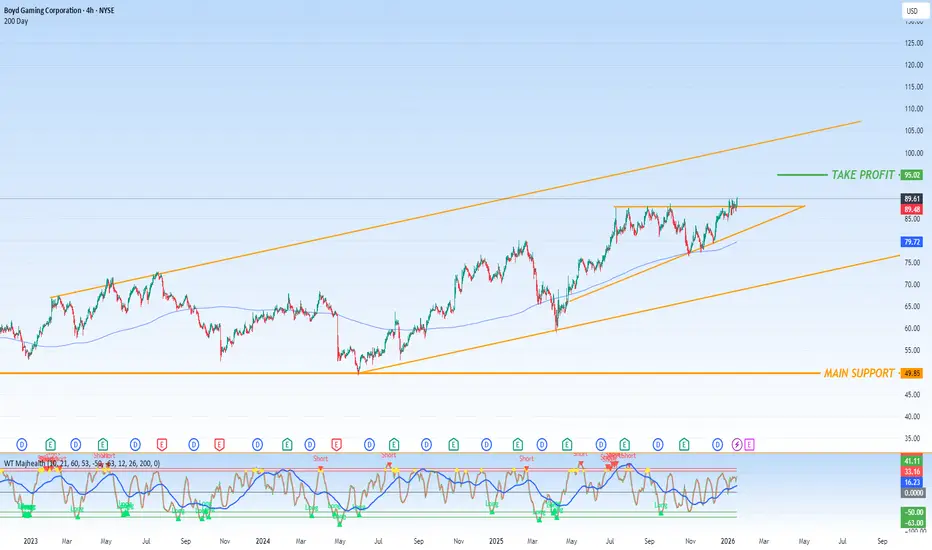Click the 2026 label on time axis

728,541
